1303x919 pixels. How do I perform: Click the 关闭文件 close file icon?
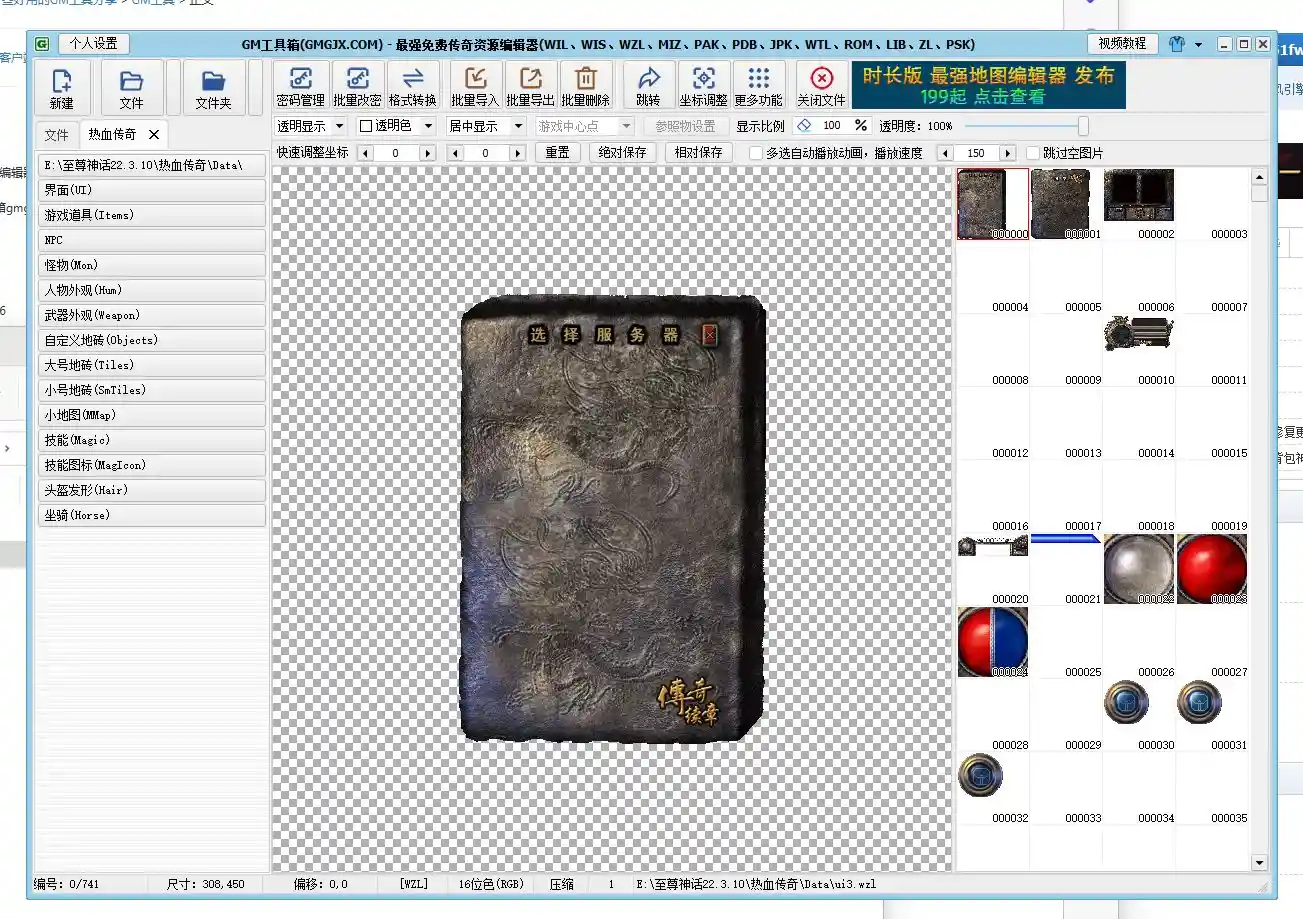pyautogui.click(x=821, y=86)
